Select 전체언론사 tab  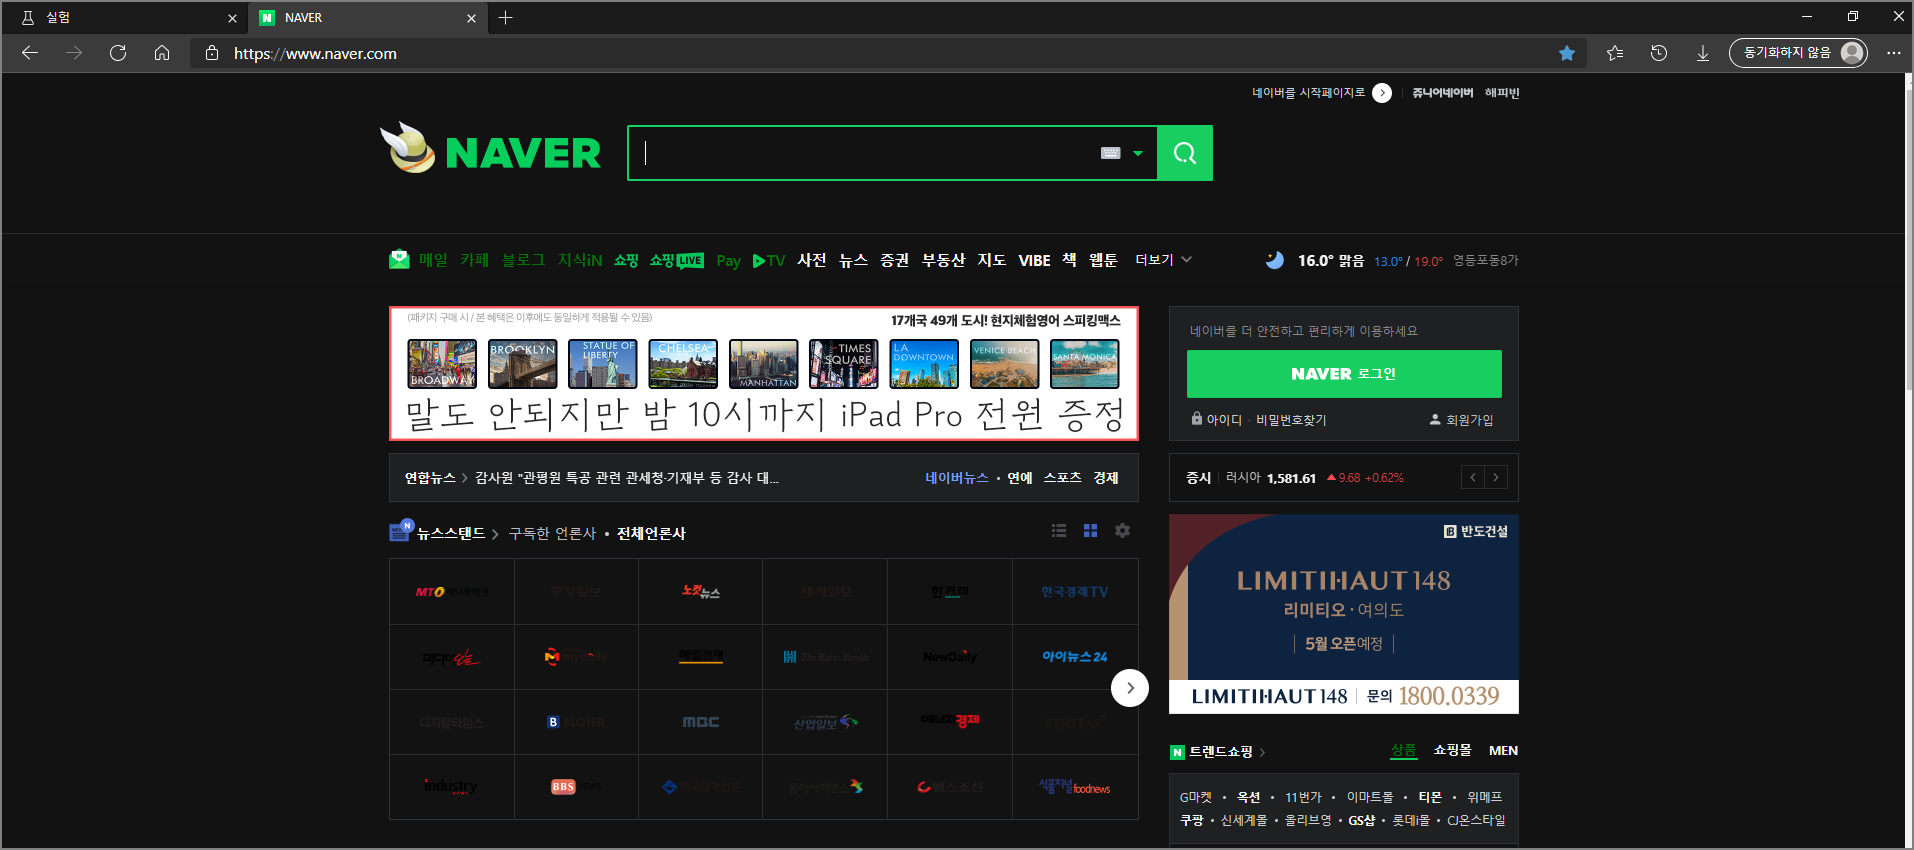(x=651, y=533)
